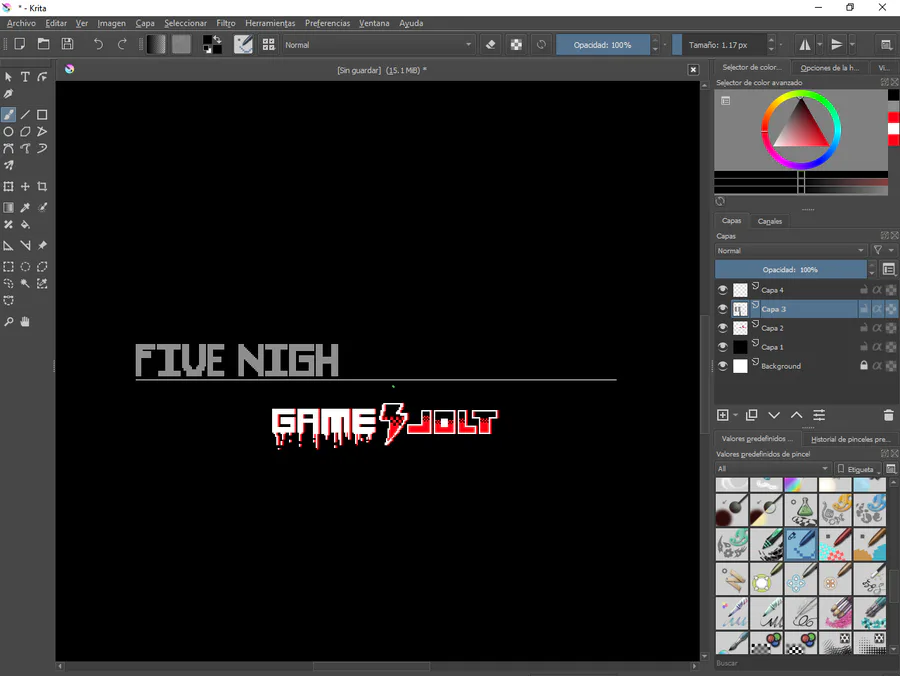
Task: Select the Crop tool
Action: click(42, 187)
